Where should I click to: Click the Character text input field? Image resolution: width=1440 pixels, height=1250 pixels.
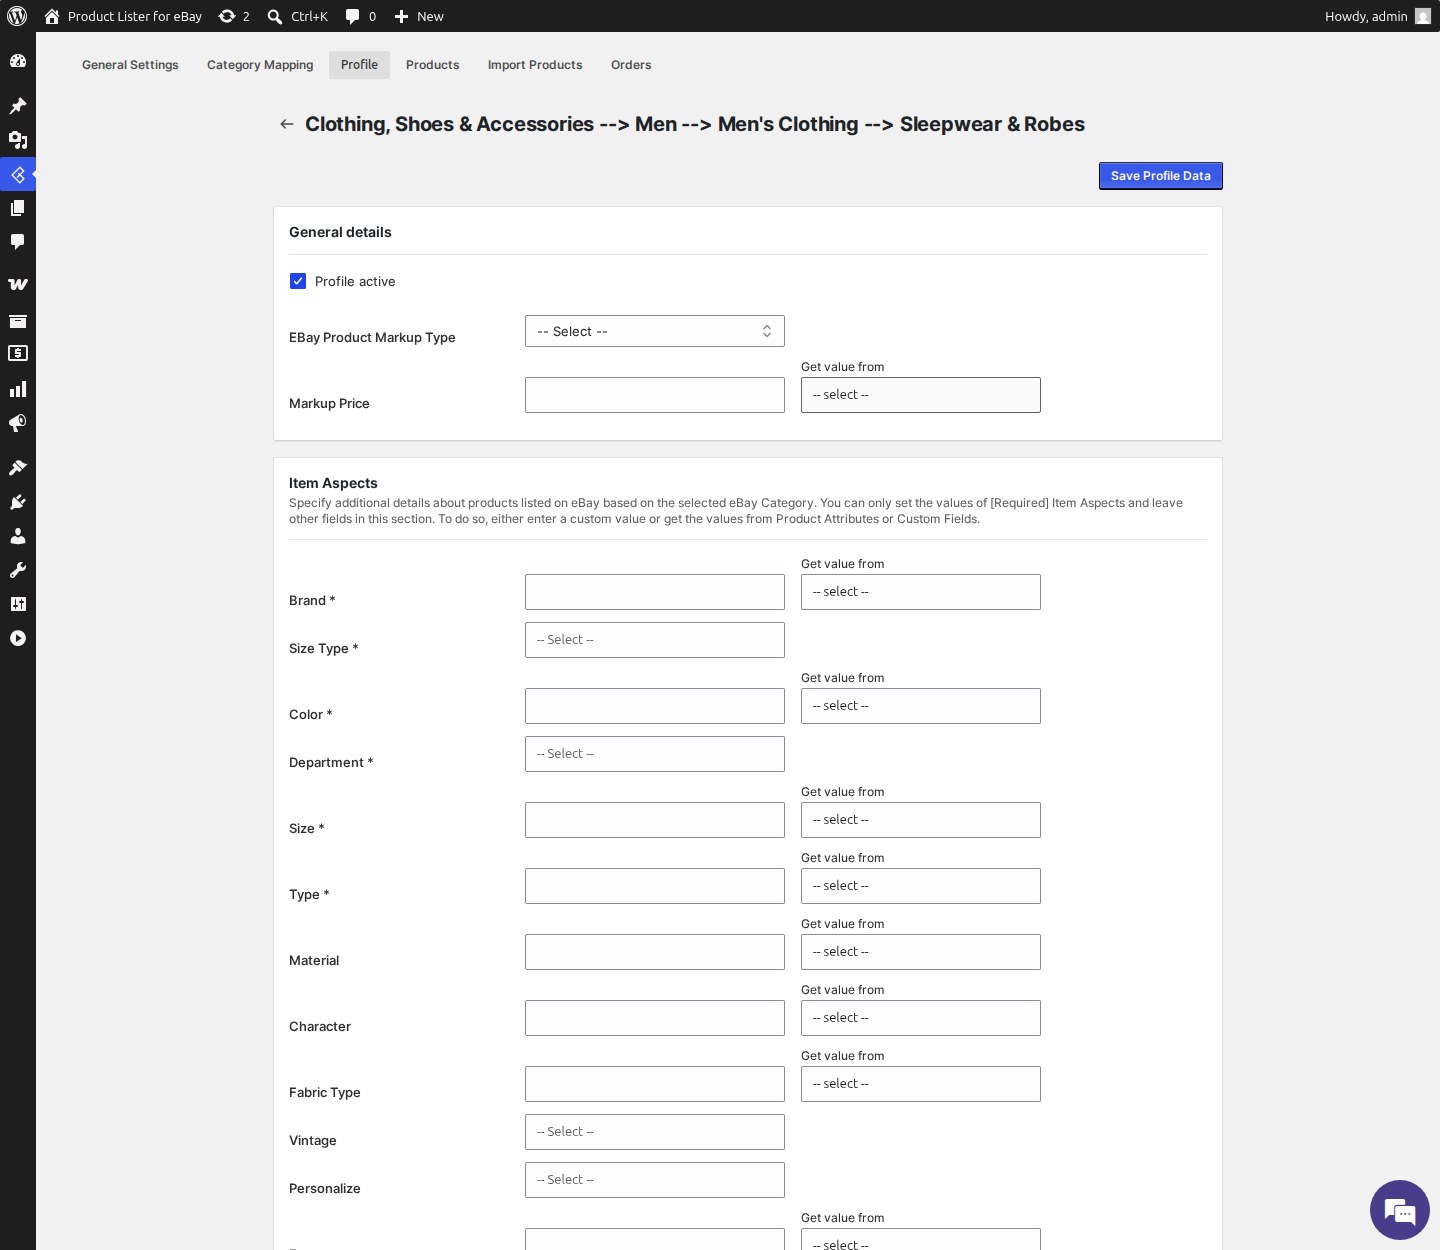[655, 1018]
